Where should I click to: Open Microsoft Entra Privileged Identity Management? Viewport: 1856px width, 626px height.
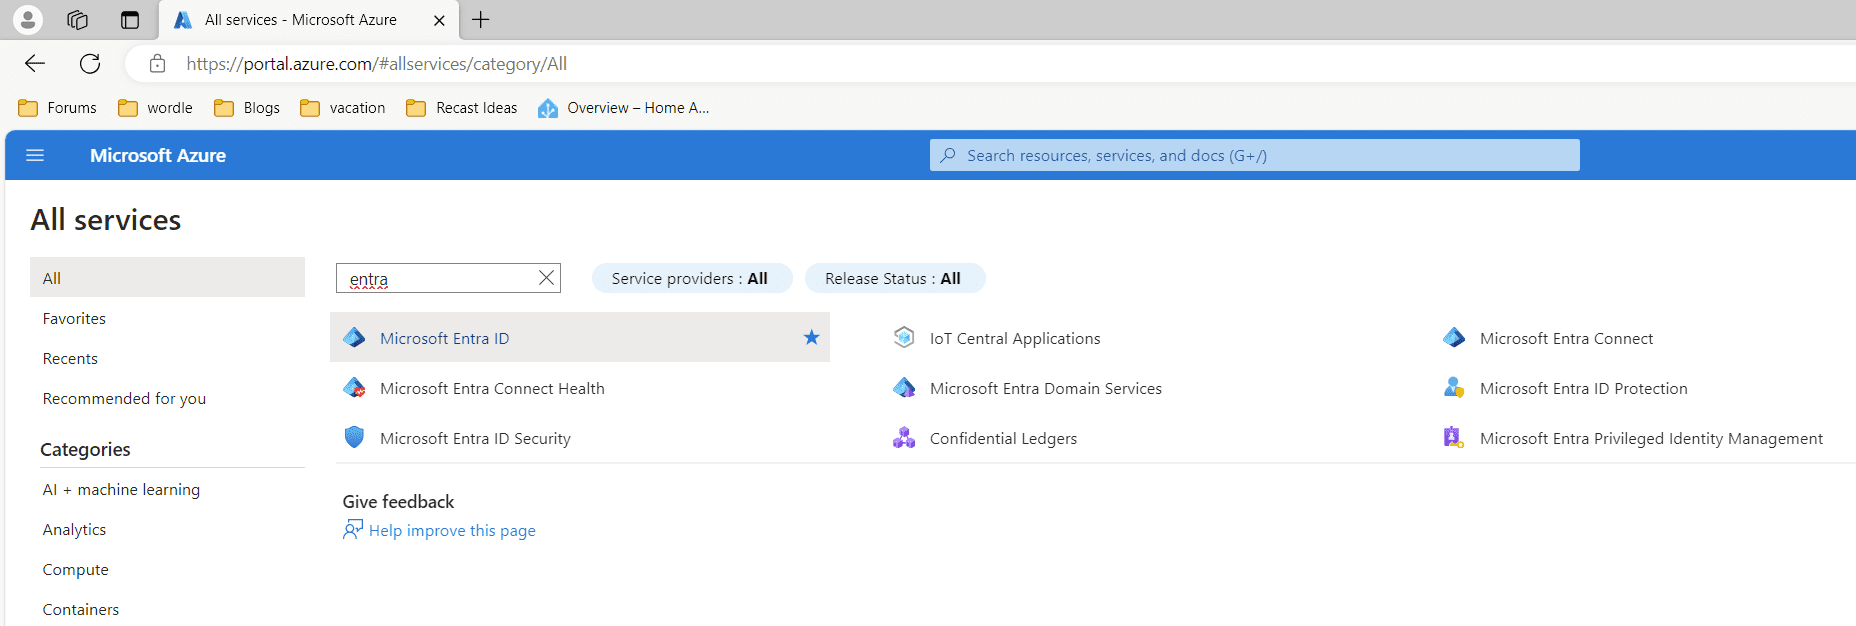[1651, 438]
